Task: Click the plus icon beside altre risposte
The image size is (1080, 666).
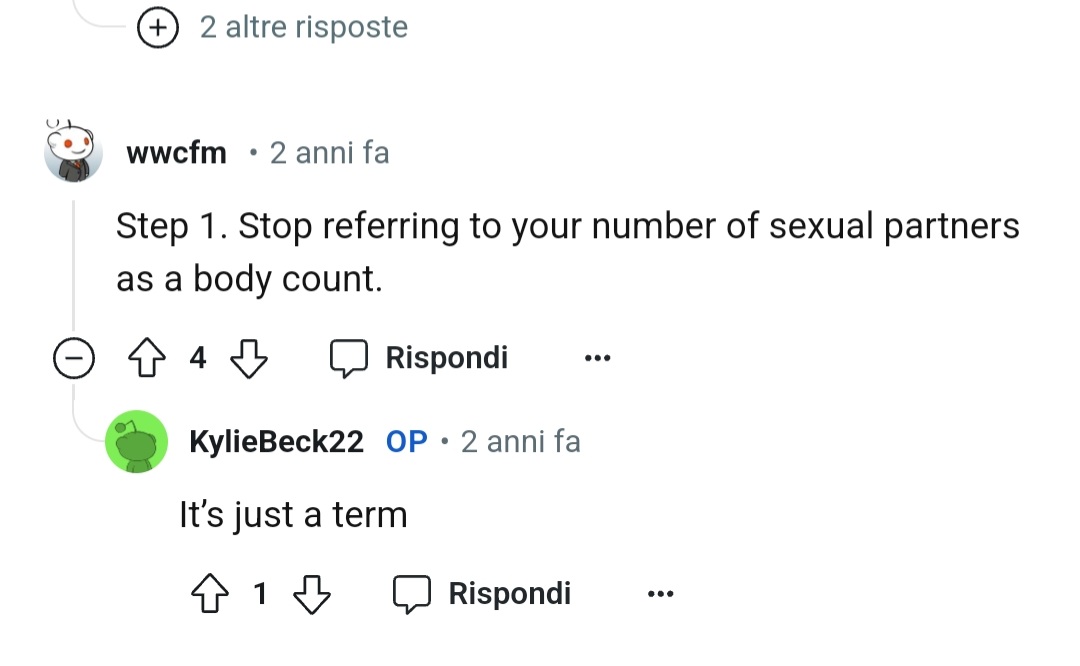Action: click(x=156, y=28)
